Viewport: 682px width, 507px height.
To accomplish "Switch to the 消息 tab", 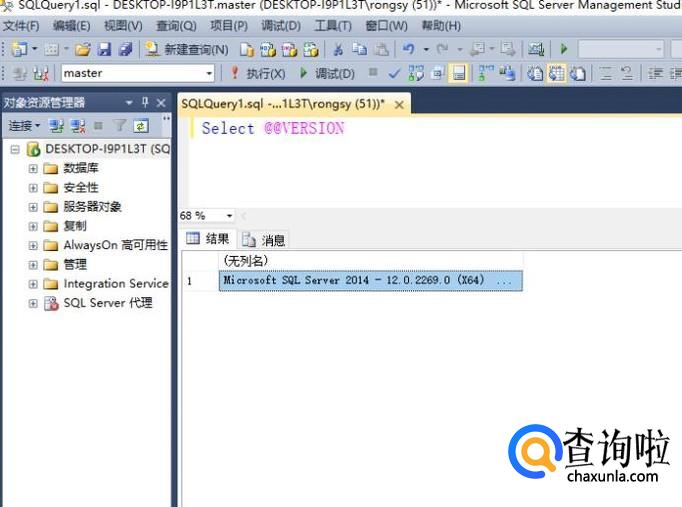I will coord(264,240).
